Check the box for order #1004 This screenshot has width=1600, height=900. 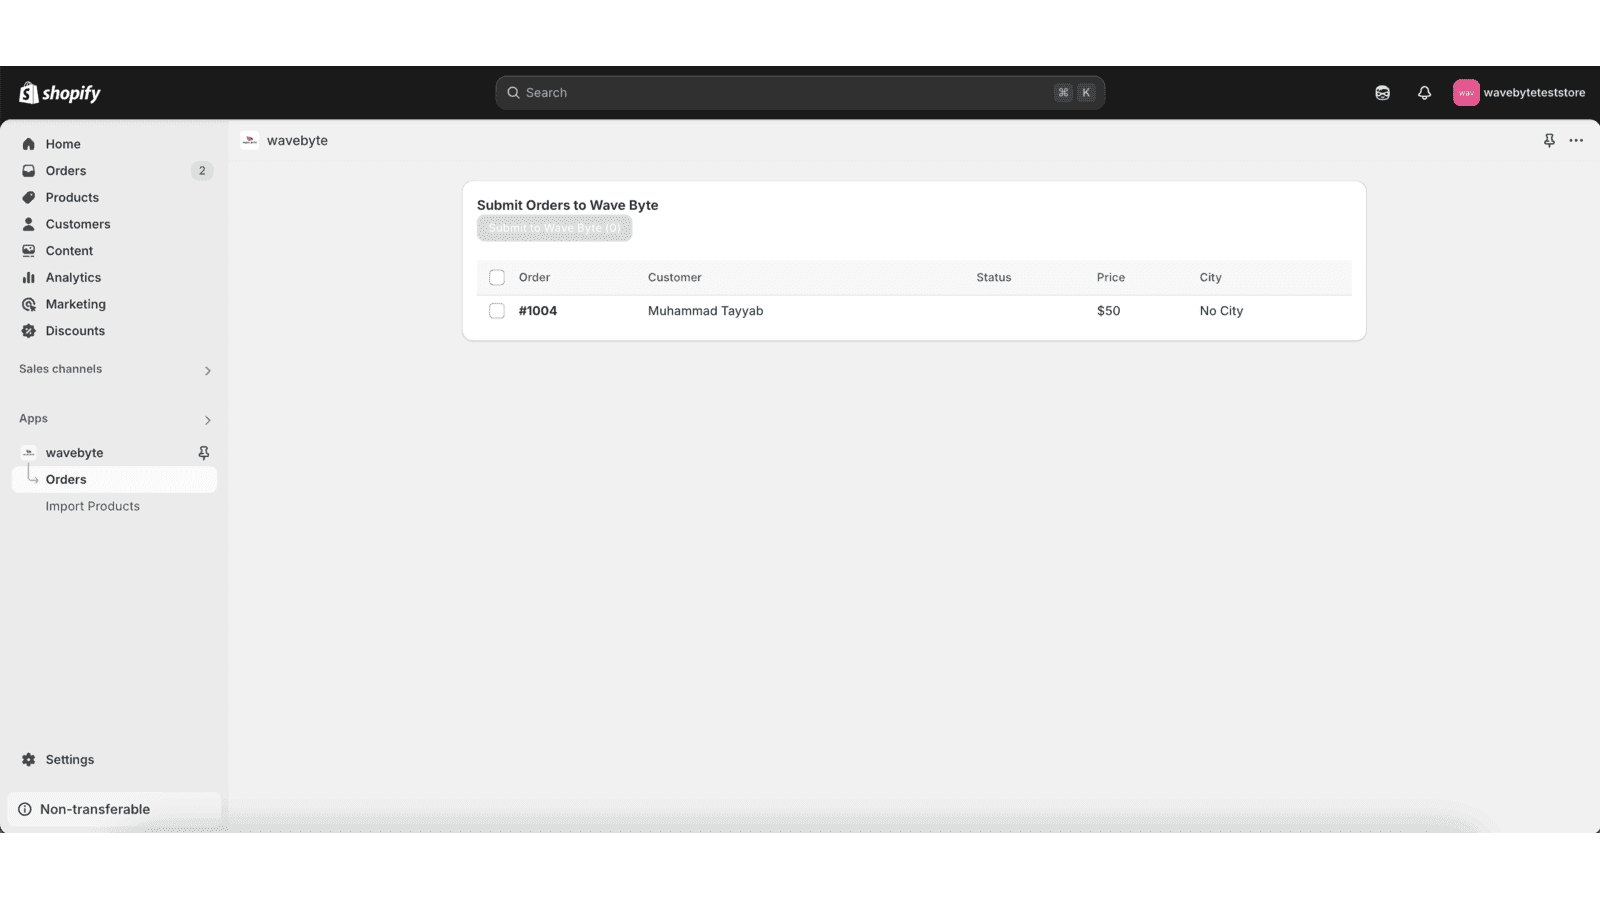497,311
